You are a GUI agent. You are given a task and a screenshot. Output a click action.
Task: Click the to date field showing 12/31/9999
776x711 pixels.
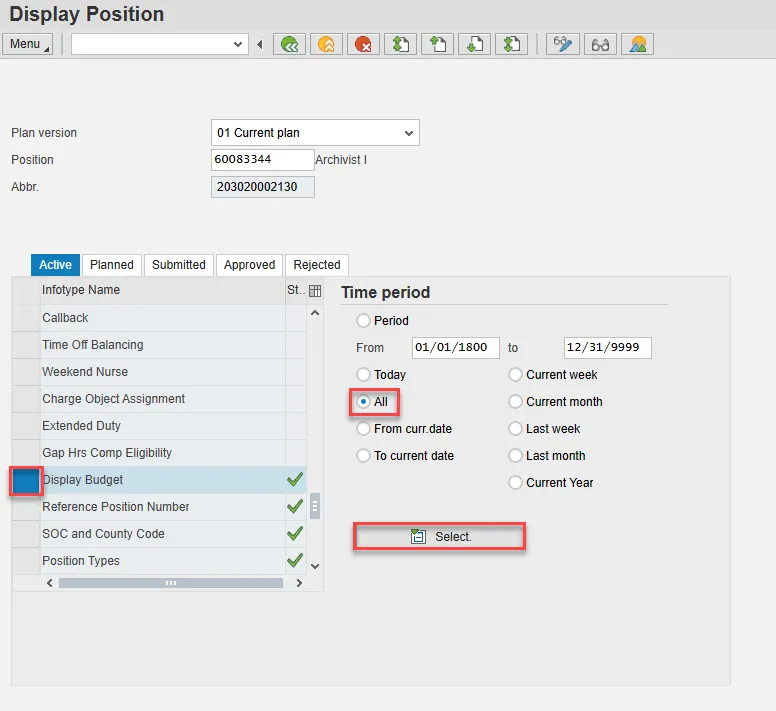[608, 347]
